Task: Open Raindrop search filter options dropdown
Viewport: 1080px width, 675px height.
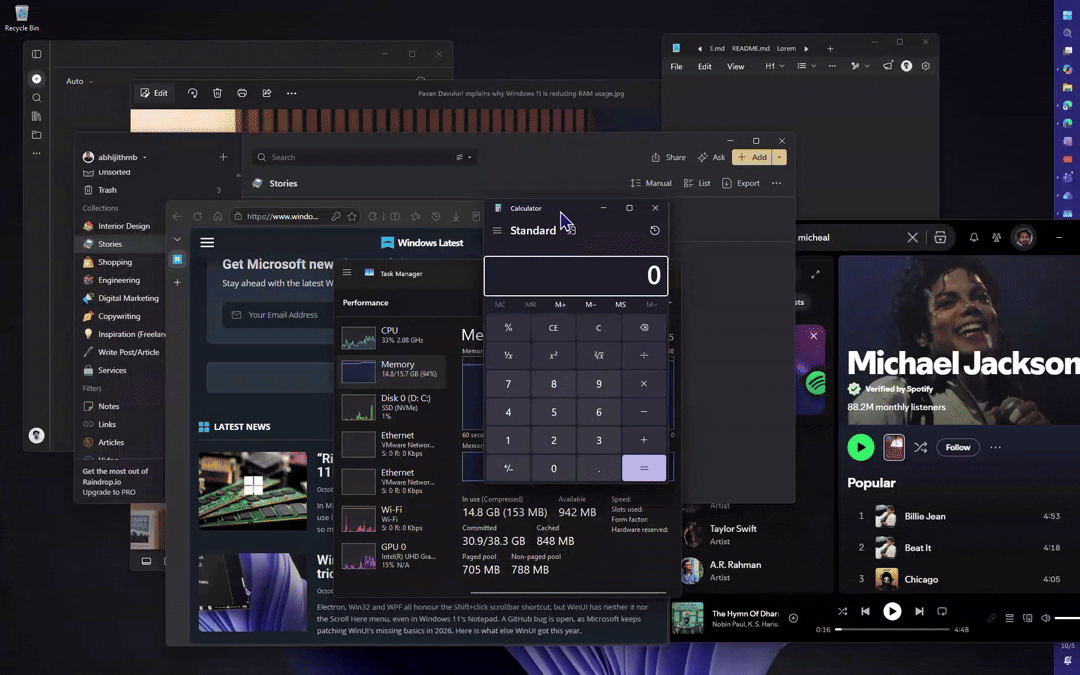Action: click(x=464, y=157)
